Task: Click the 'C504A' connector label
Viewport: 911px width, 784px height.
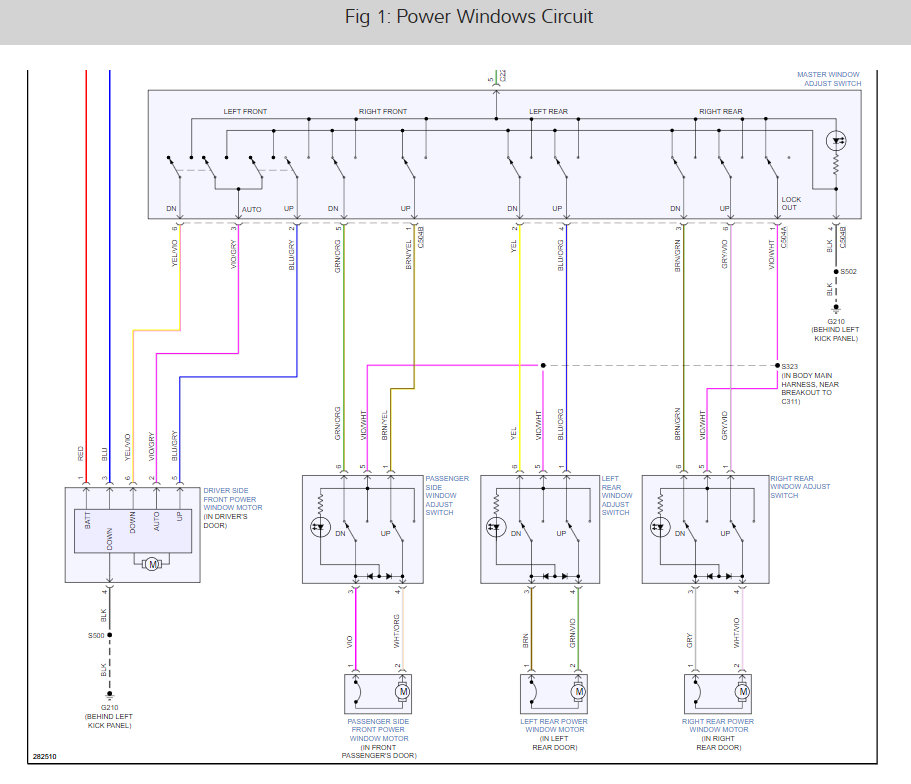Action: click(784, 238)
